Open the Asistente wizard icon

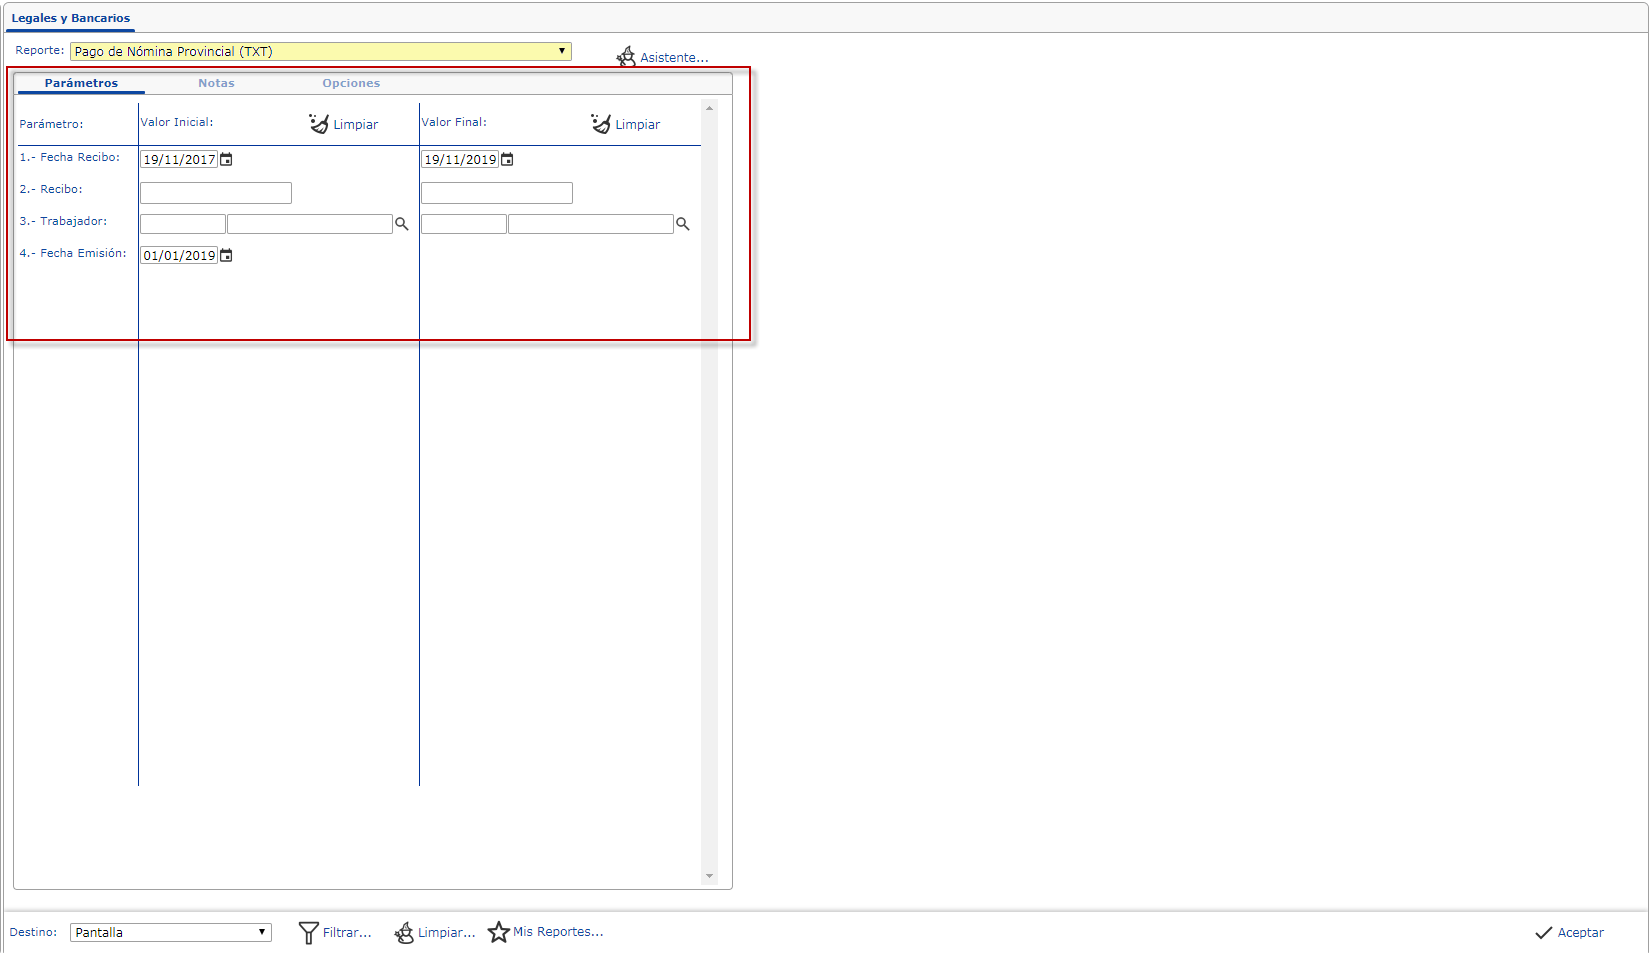(x=626, y=57)
